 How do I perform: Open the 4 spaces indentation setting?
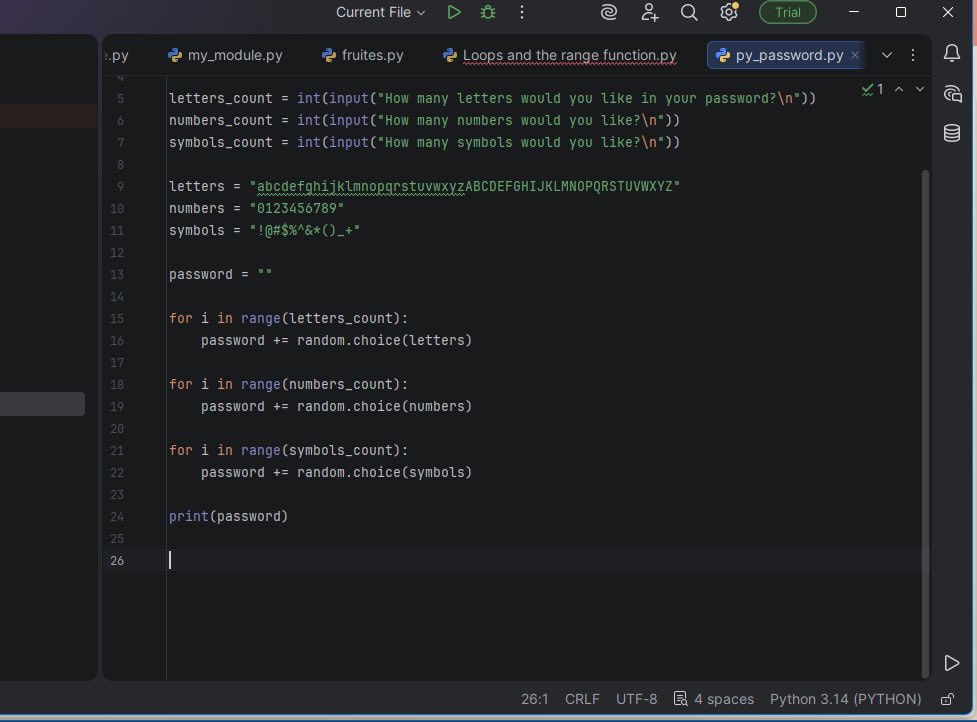(x=723, y=699)
